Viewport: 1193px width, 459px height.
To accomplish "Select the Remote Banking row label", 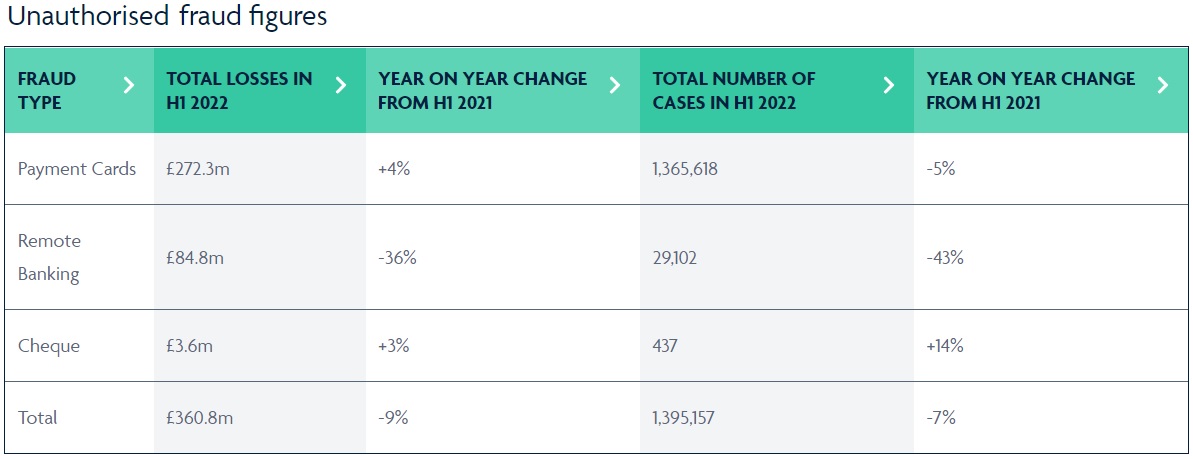I will pos(50,257).
